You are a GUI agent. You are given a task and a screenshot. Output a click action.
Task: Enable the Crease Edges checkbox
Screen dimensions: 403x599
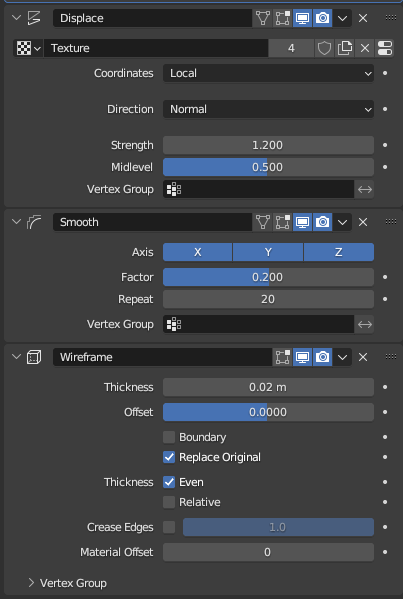169,527
